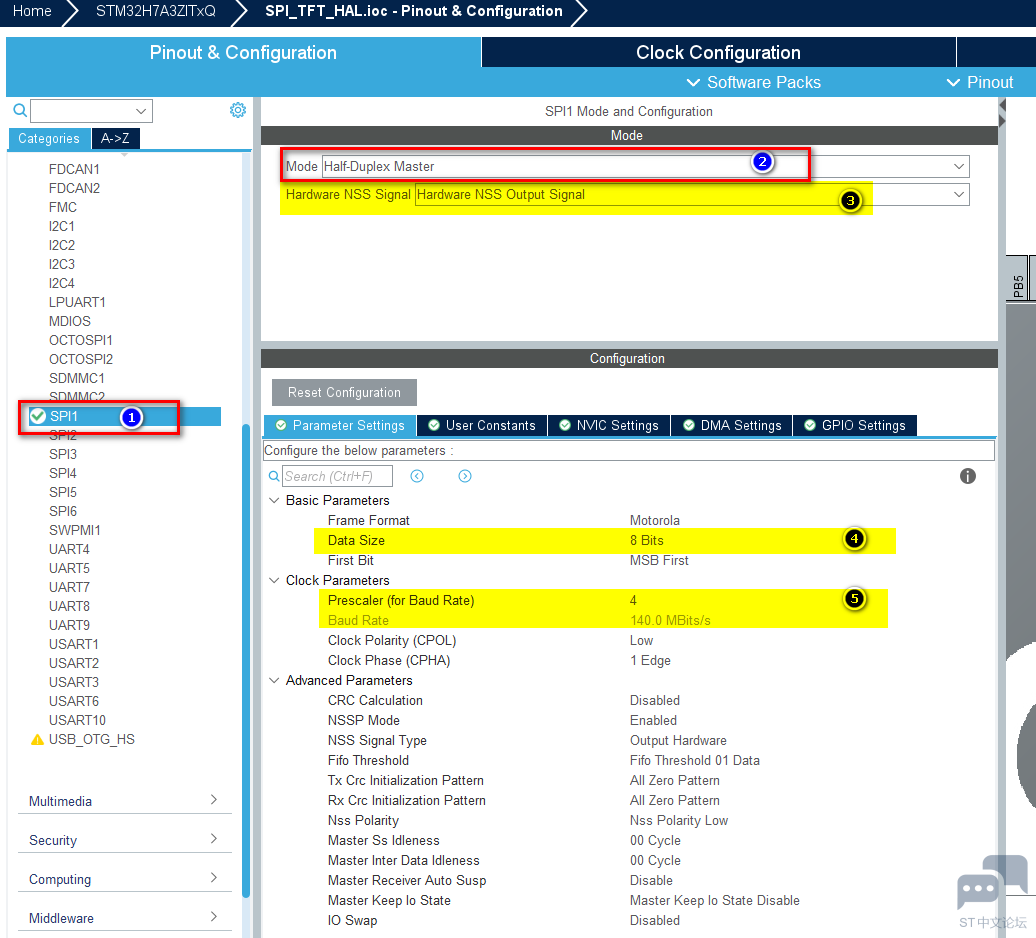Click the Data Size value 8 Bits

click(x=647, y=540)
